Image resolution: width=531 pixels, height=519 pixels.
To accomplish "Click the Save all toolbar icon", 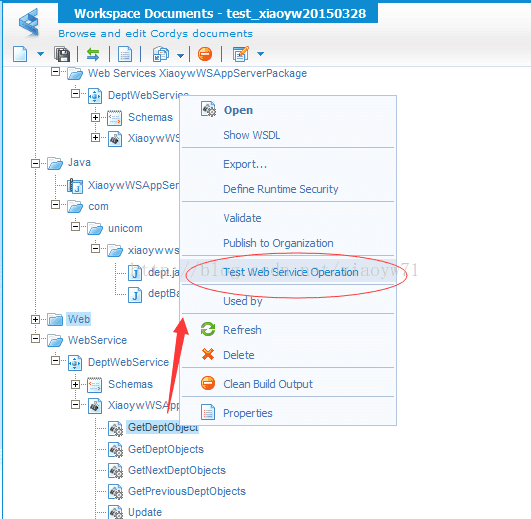I will click(62, 54).
